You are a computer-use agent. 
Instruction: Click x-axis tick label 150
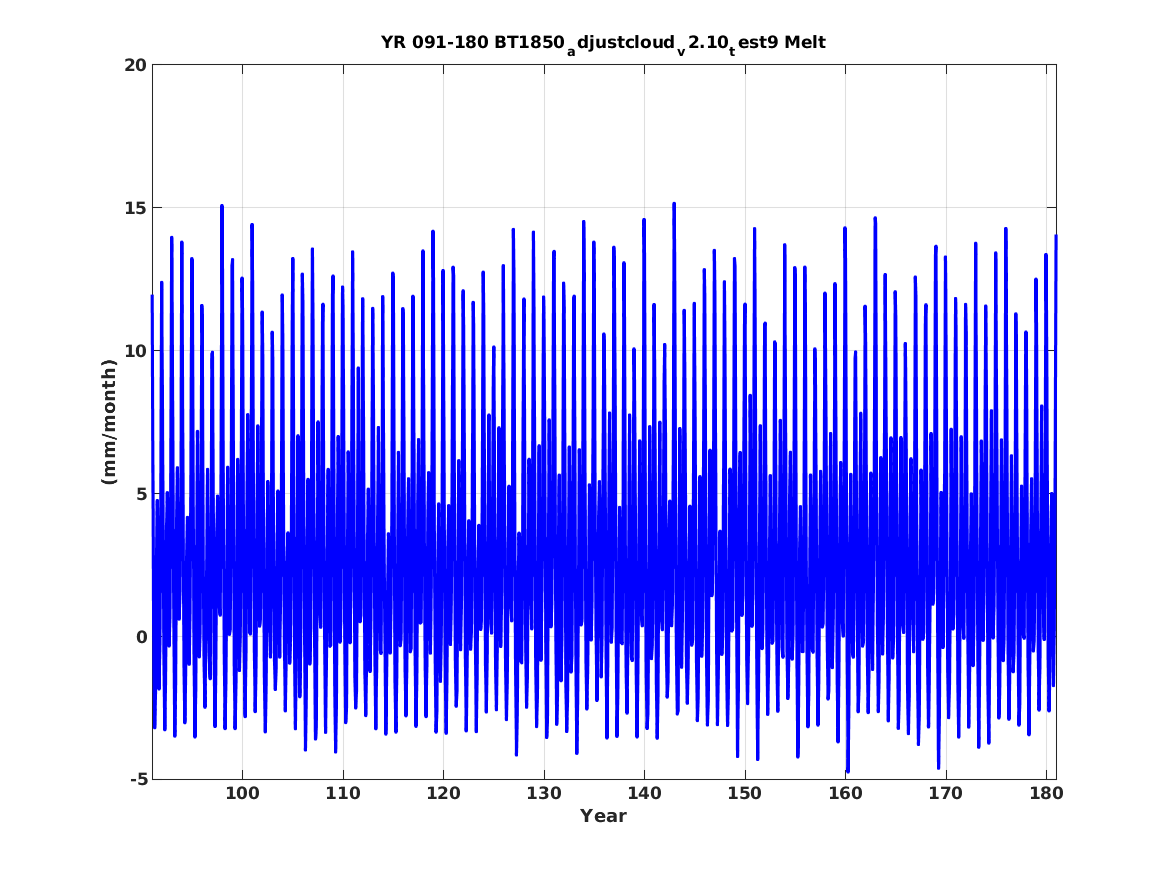click(x=744, y=793)
